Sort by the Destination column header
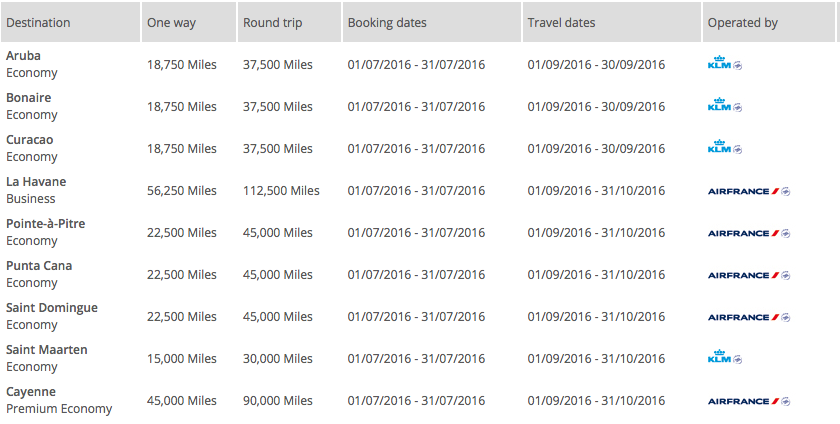This screenshot has width=840, height=424. click(x=38, y=23)
